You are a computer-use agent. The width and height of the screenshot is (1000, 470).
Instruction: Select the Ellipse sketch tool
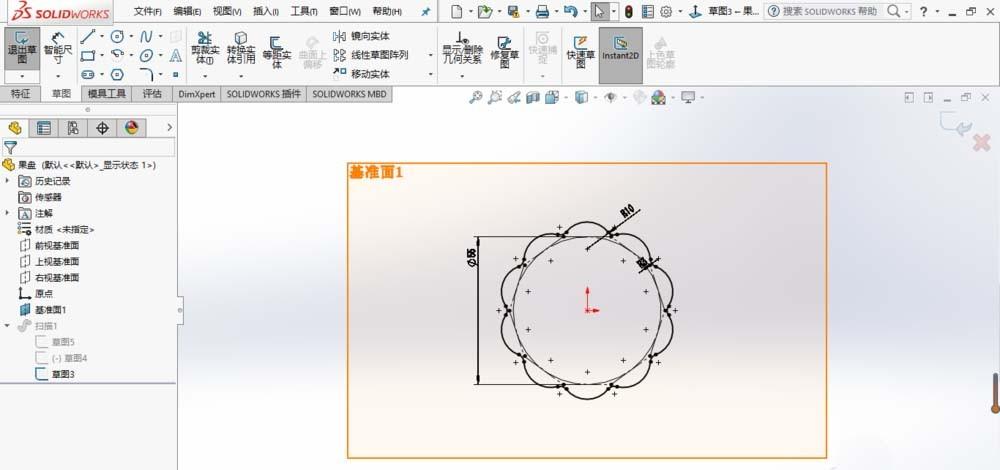[x=146, y=55]
